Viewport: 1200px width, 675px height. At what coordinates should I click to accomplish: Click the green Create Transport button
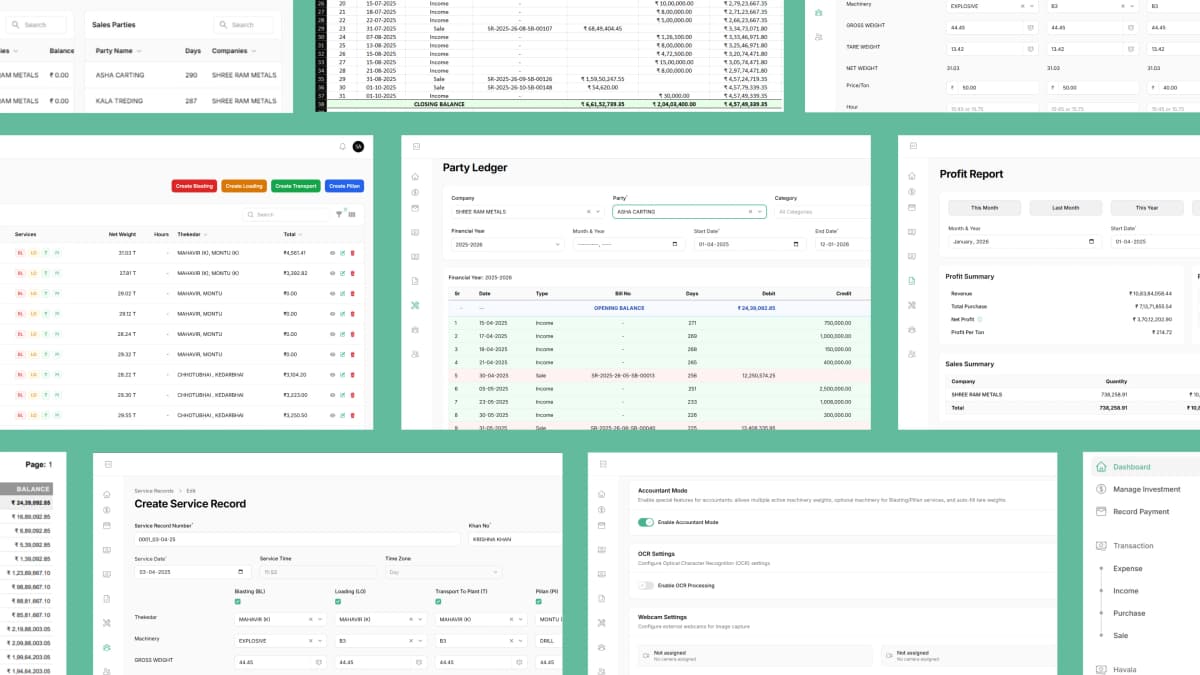(x=296, y=186)
